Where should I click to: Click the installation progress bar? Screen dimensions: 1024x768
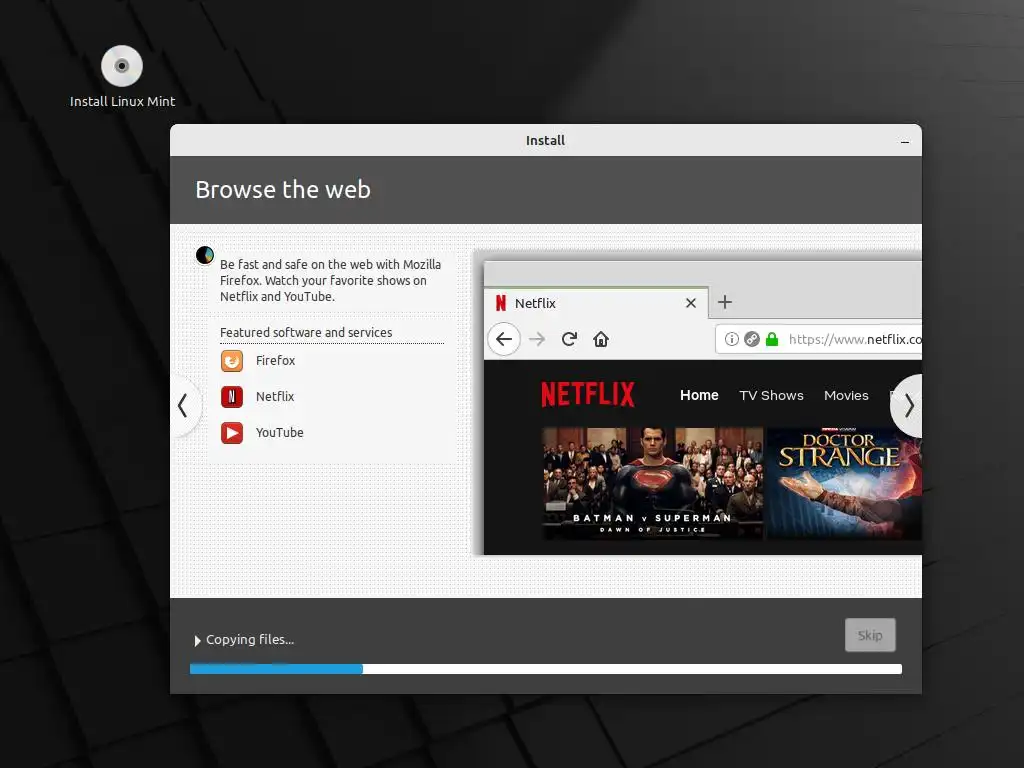pos(545,669)
